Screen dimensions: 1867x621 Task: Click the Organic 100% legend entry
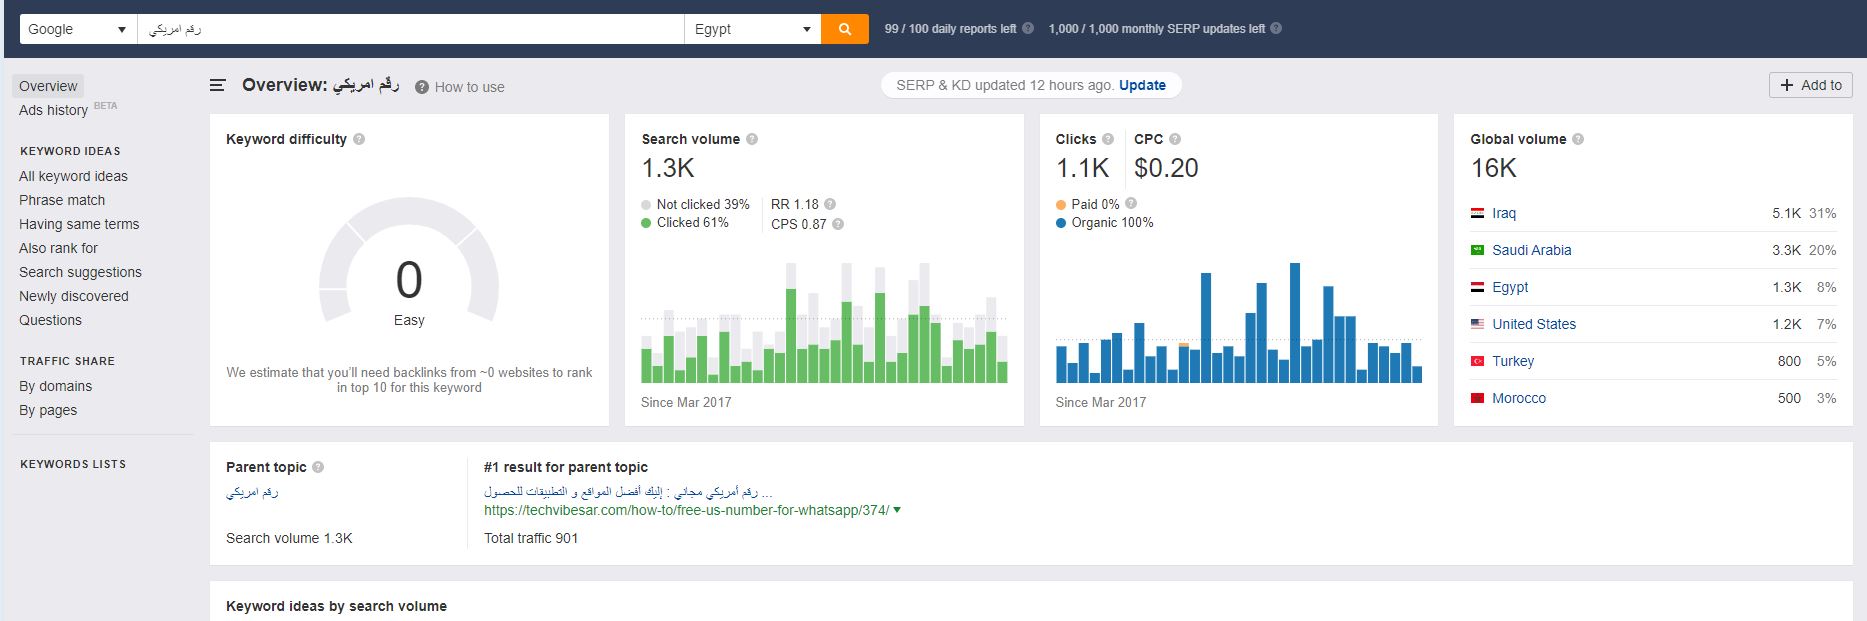point(1105,222)
